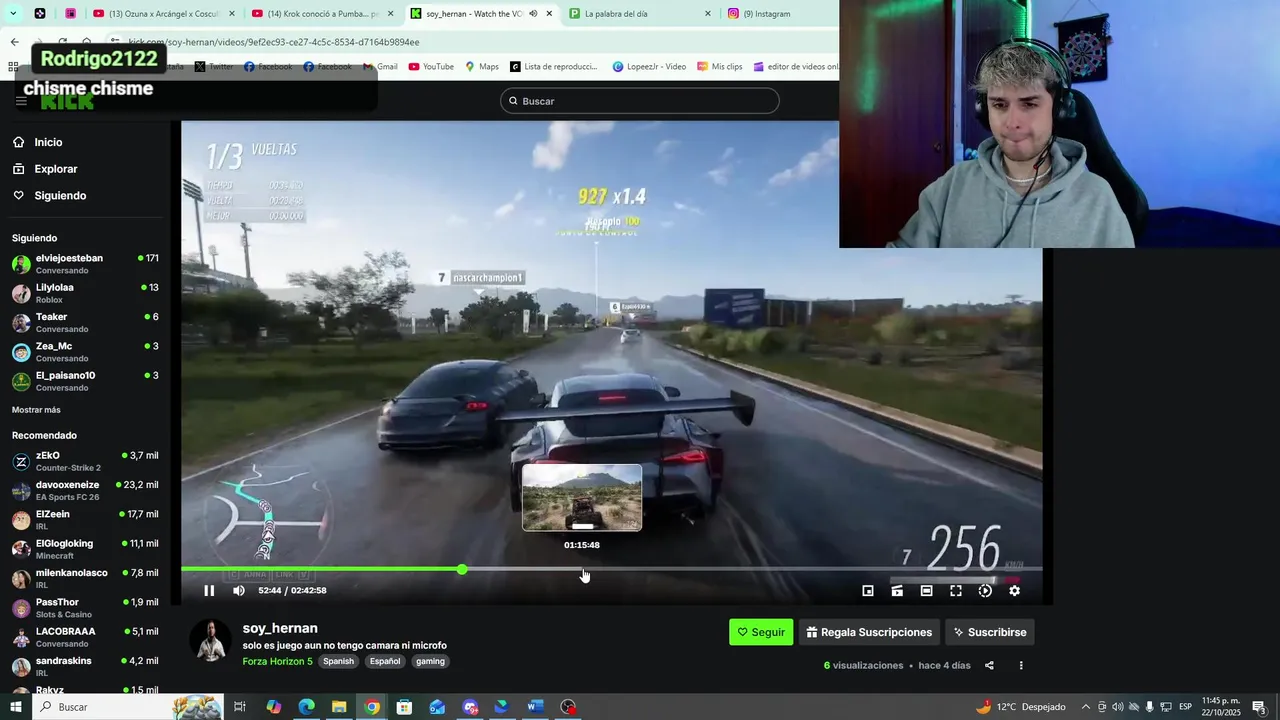
Task: Open milenkanolasco recommended channel
Action: pos(85,579)
